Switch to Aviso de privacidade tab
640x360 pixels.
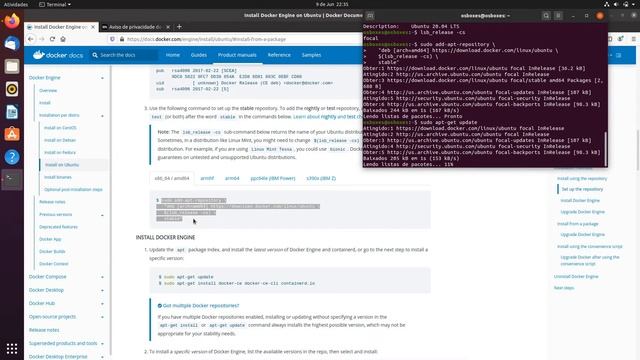pos(135,27)
